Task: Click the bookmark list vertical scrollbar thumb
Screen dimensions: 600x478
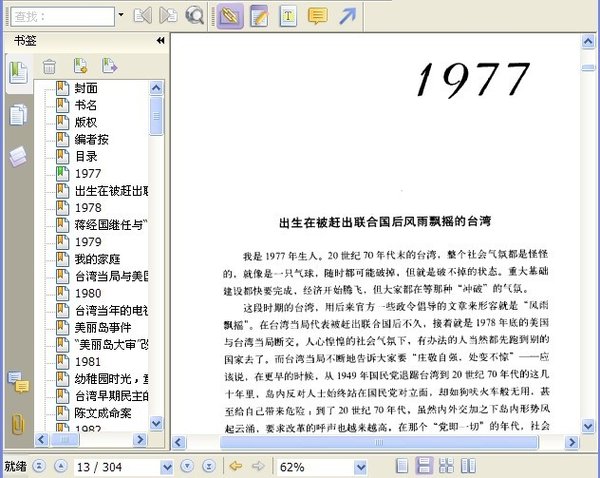Action: (156, 116)
